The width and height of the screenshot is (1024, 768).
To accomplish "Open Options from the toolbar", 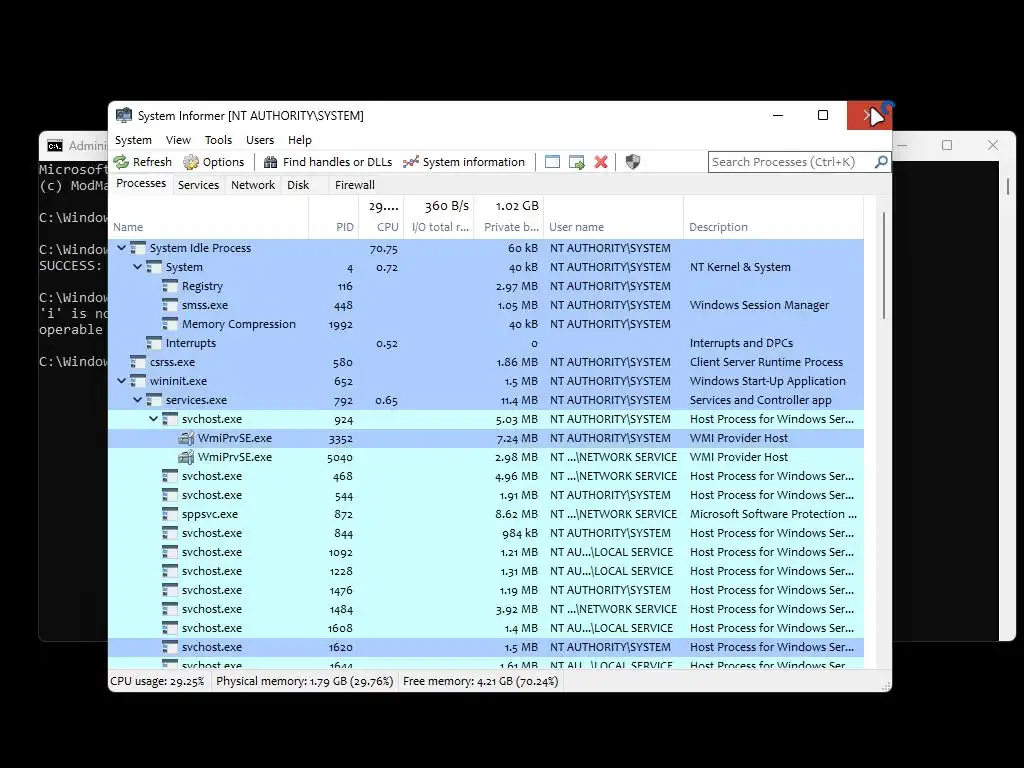I will pos(214,162).
